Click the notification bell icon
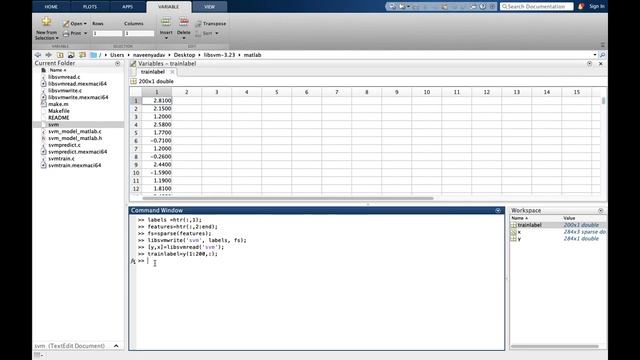640x360 pixels. [x=581, y=7]
